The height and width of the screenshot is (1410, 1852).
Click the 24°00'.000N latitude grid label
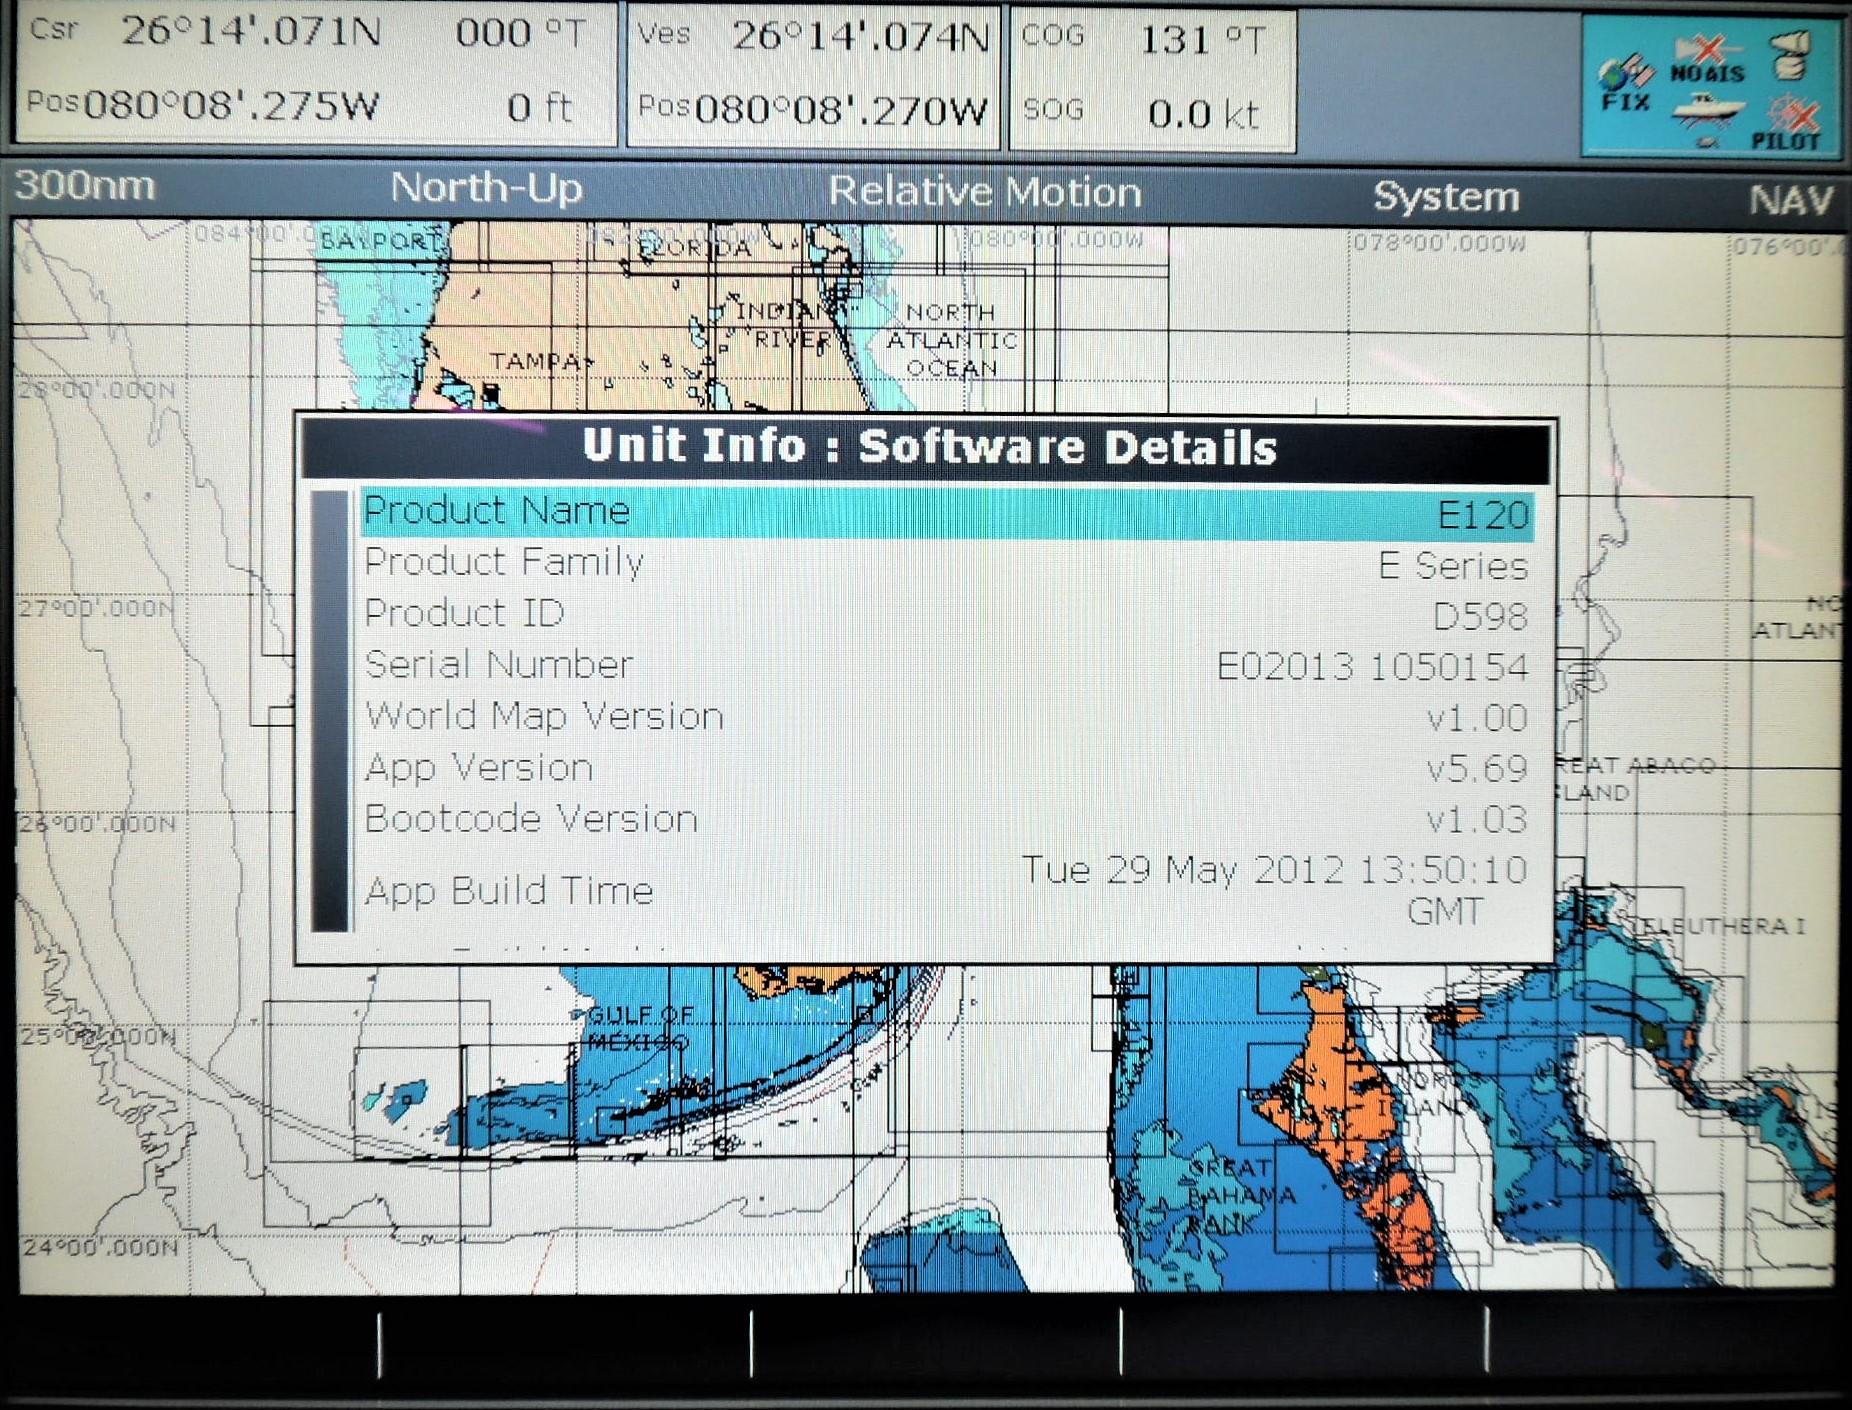pyautogui.click(x=100, y=1248)
